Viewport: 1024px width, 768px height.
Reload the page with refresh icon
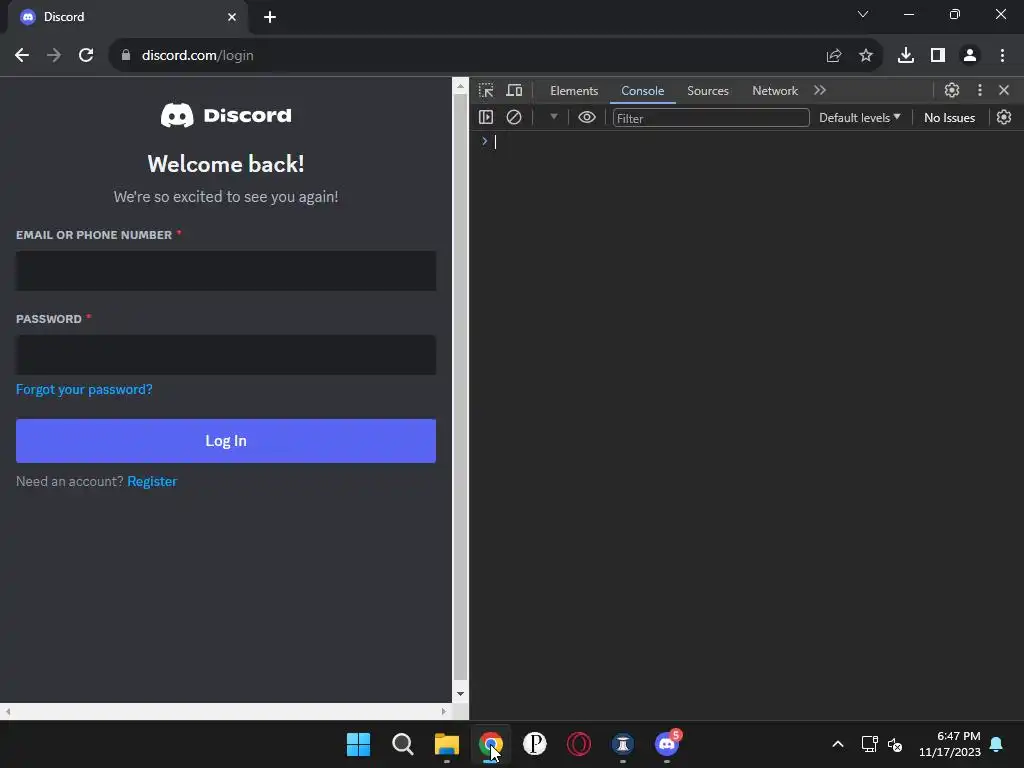pyautogui.click(x=86, y=56)
